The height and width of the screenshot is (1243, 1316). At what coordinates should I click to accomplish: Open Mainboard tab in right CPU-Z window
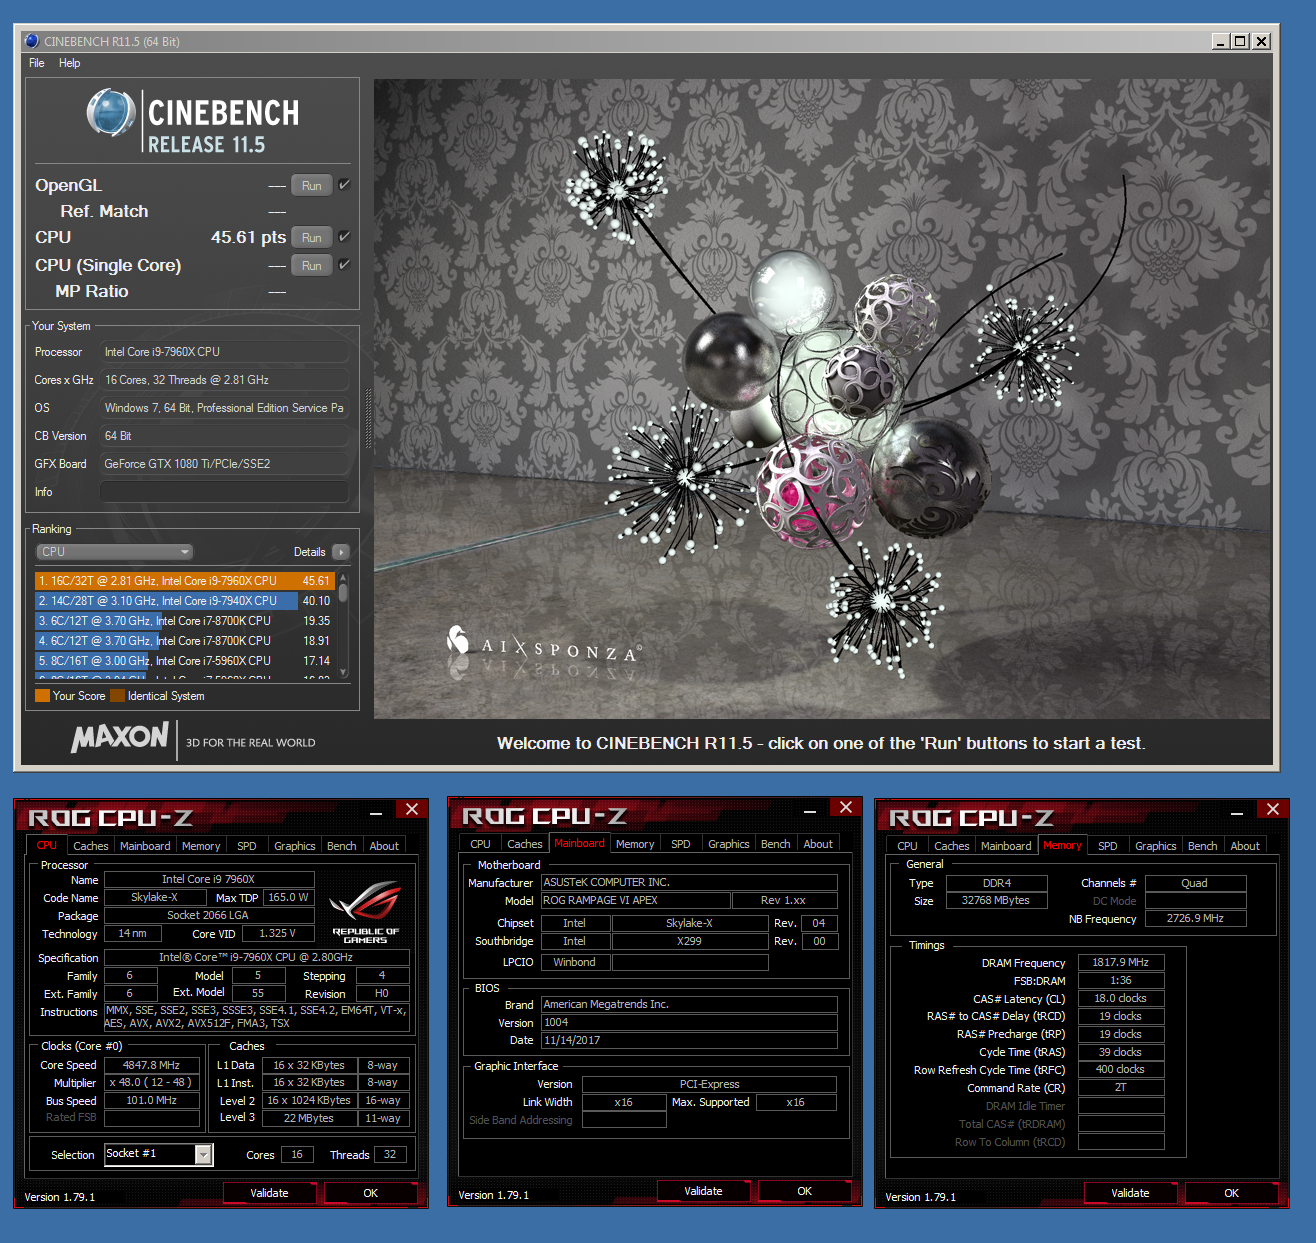[1006, 846]
